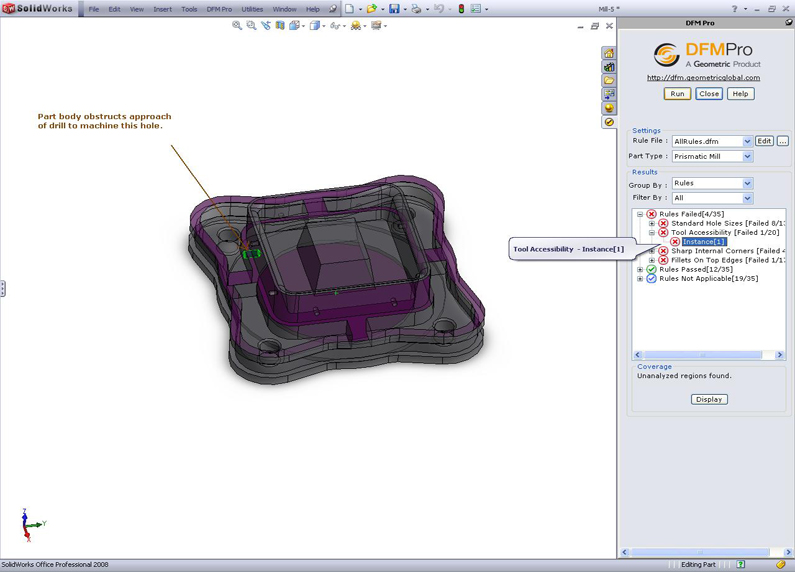
Task: Expand the Standard Hole Sizes node
Action: [x=652, y=224]
